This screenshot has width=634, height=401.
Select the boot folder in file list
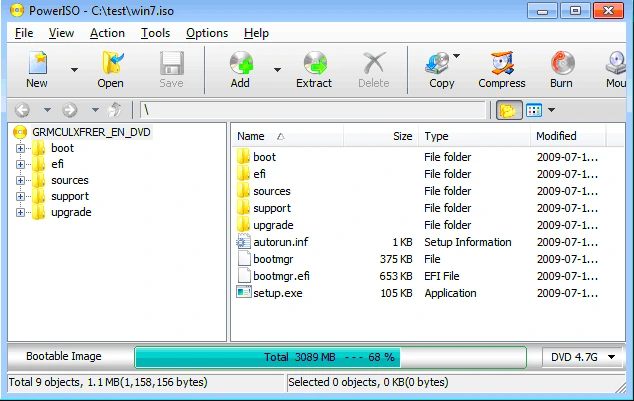[x=264, y=157]
